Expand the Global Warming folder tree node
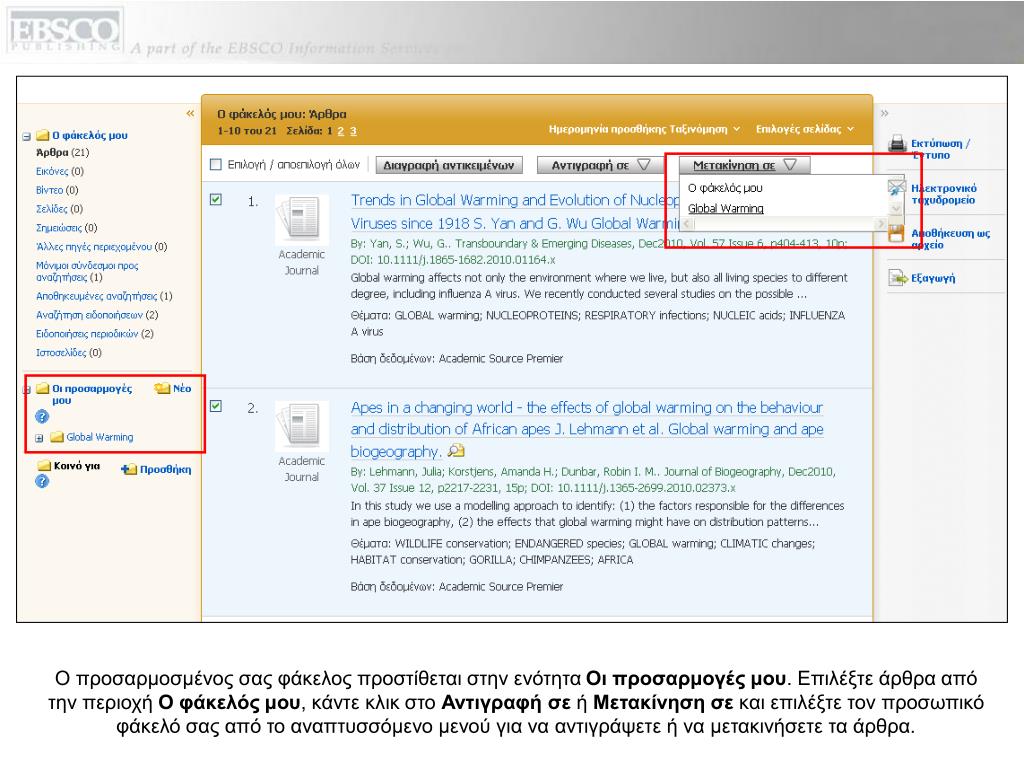The image size is (1024, 768). tap(39, 438)
